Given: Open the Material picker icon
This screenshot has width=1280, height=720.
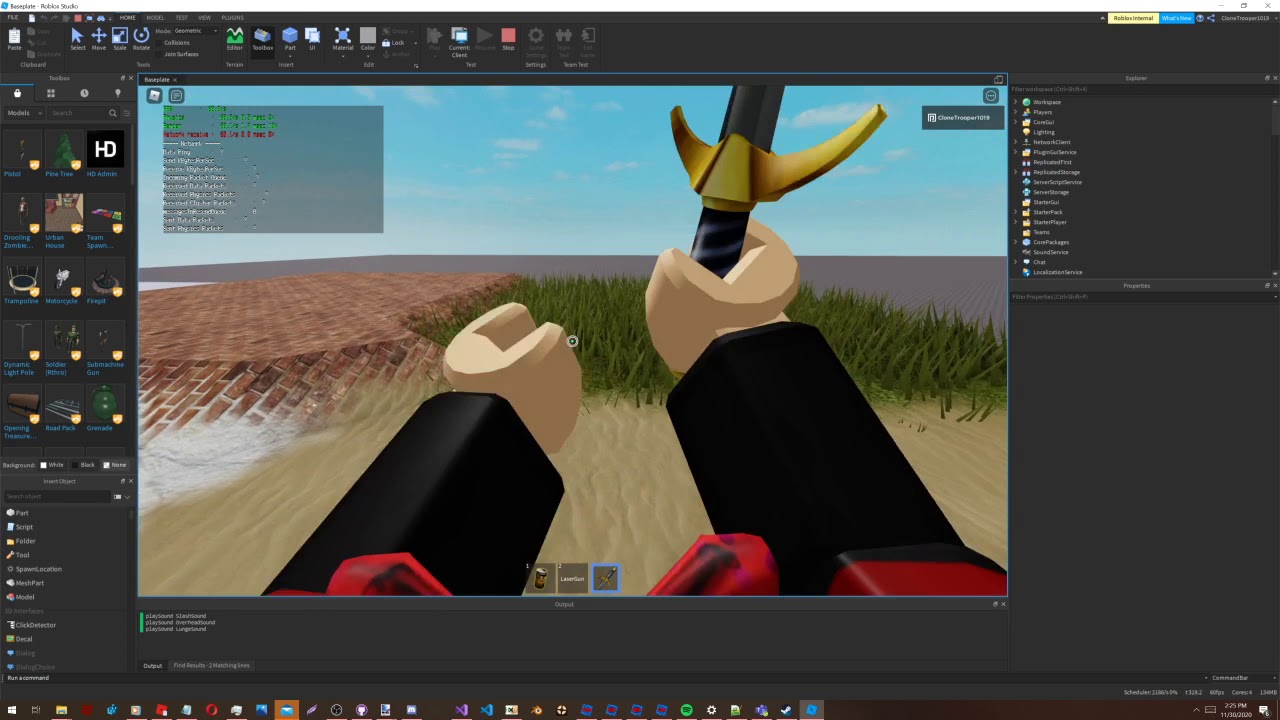Looking at the screenshot, I should tap(342, 36).
